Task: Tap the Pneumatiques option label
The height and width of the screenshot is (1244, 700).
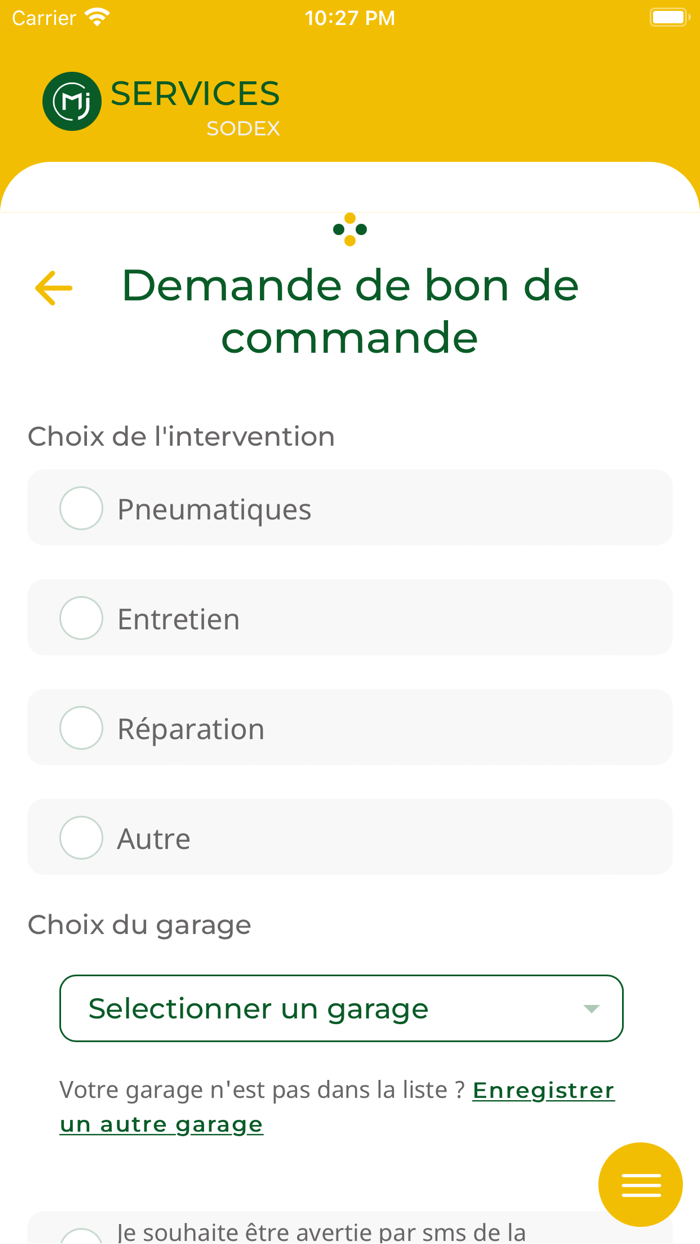Action: click(214, 509)
